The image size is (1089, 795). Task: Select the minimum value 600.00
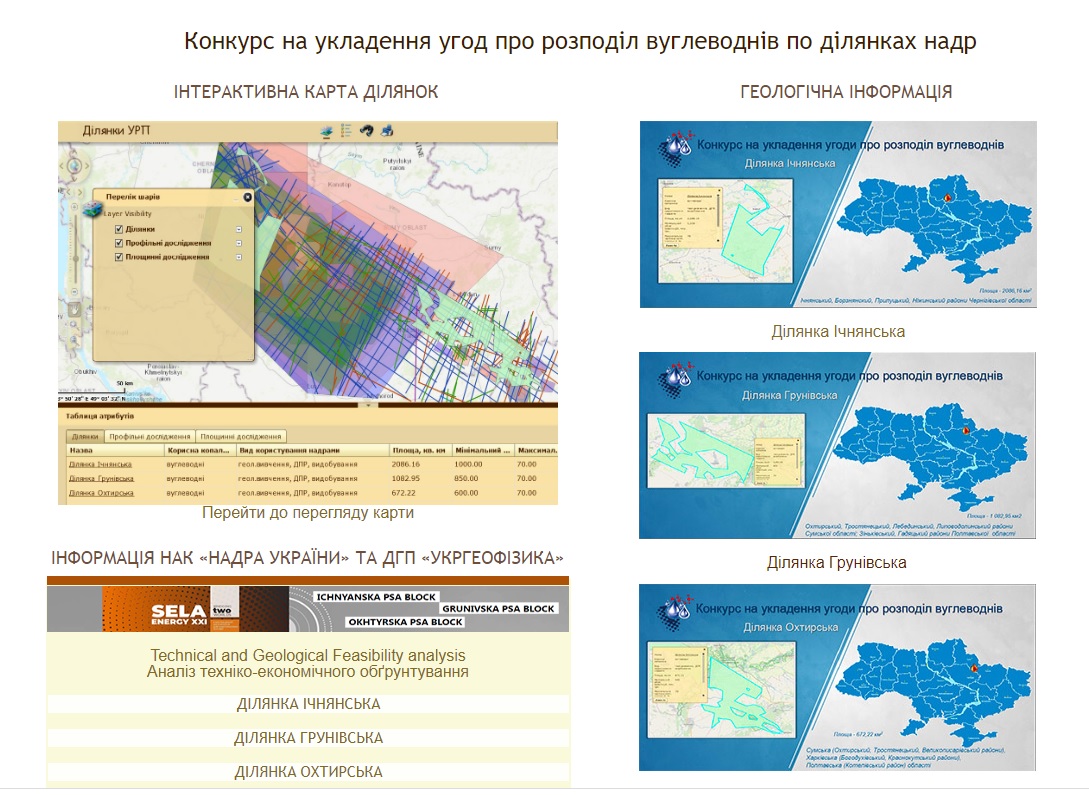(466, 493)
